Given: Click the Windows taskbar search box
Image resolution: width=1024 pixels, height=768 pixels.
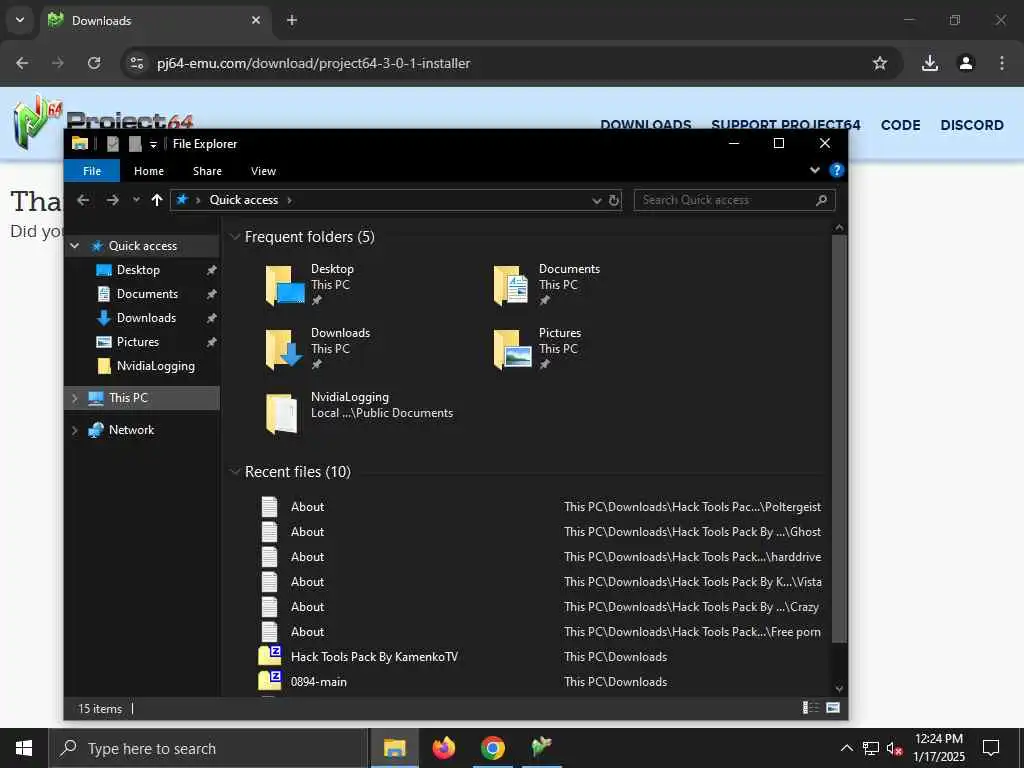Looking at the screenshot, I should 208,748.
